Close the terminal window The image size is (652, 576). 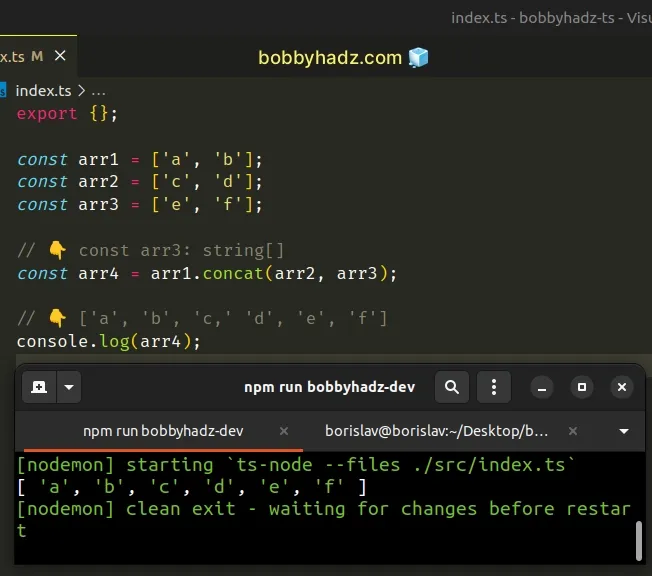pos(622,387)
